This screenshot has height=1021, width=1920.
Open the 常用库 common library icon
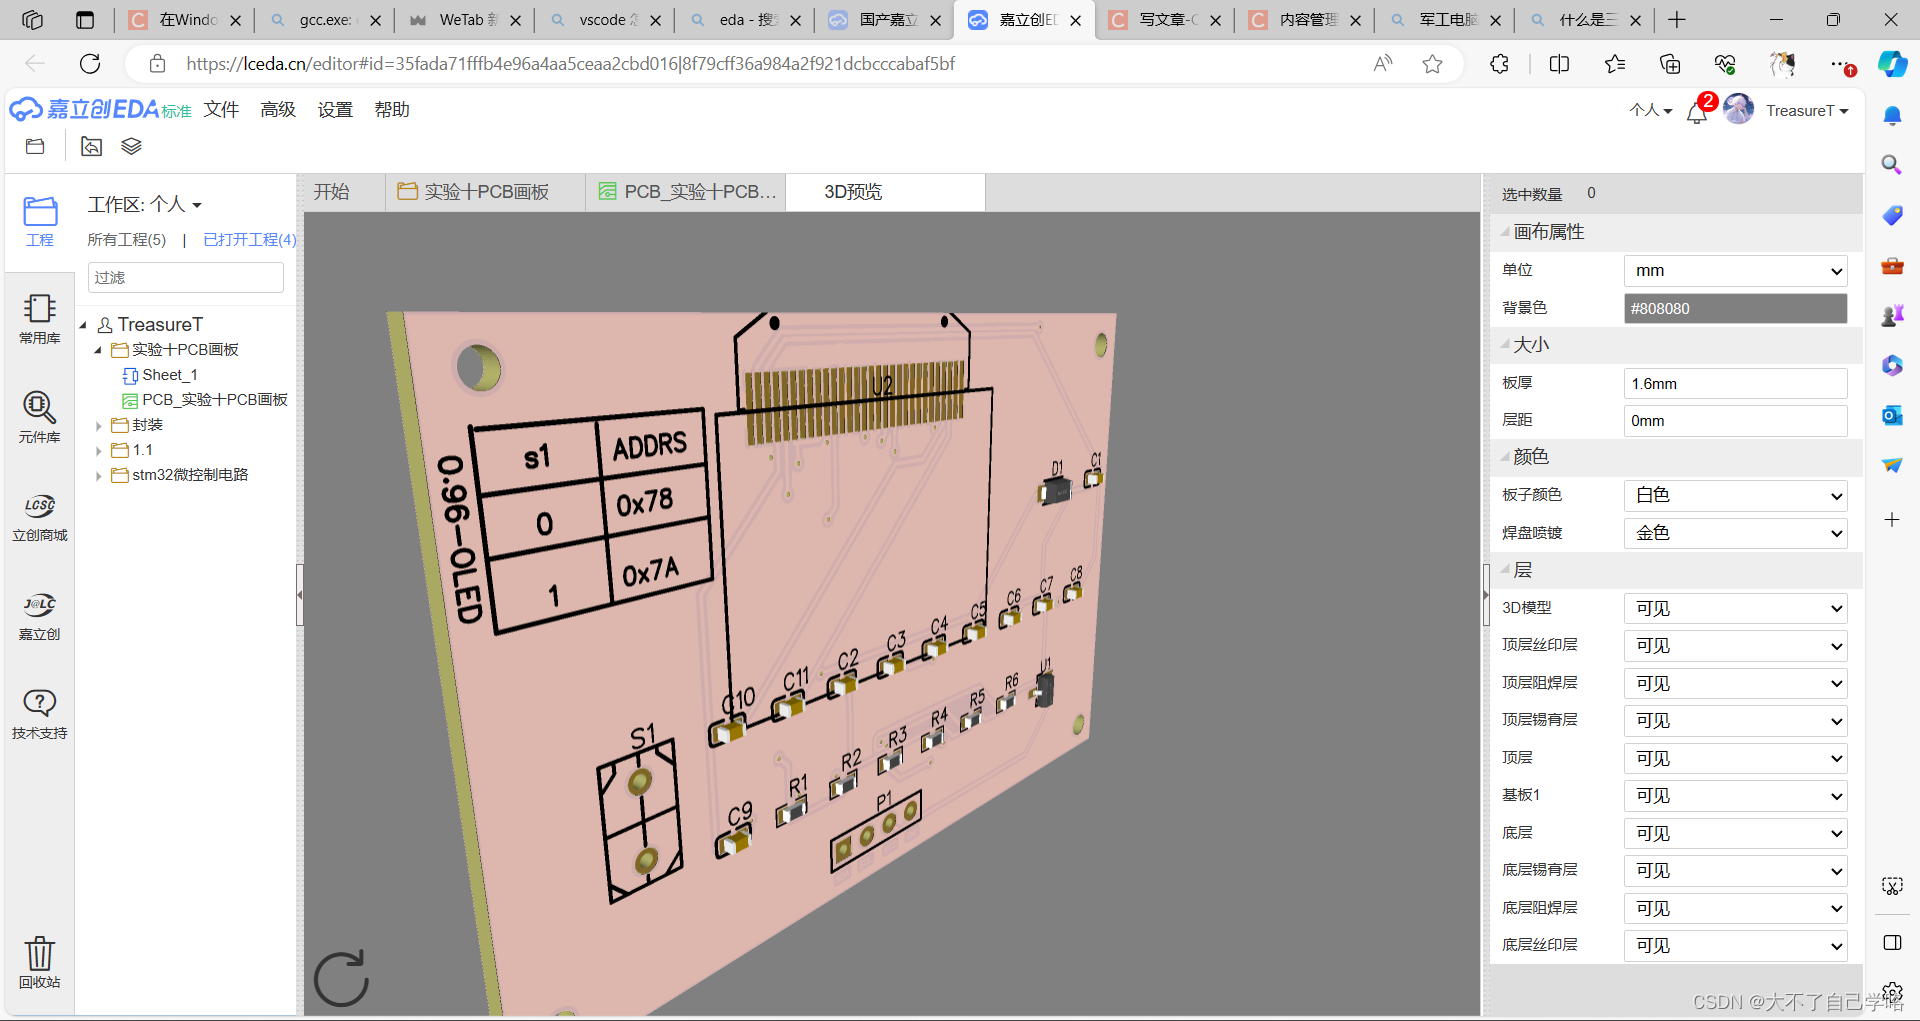click(x=40, y=319)
